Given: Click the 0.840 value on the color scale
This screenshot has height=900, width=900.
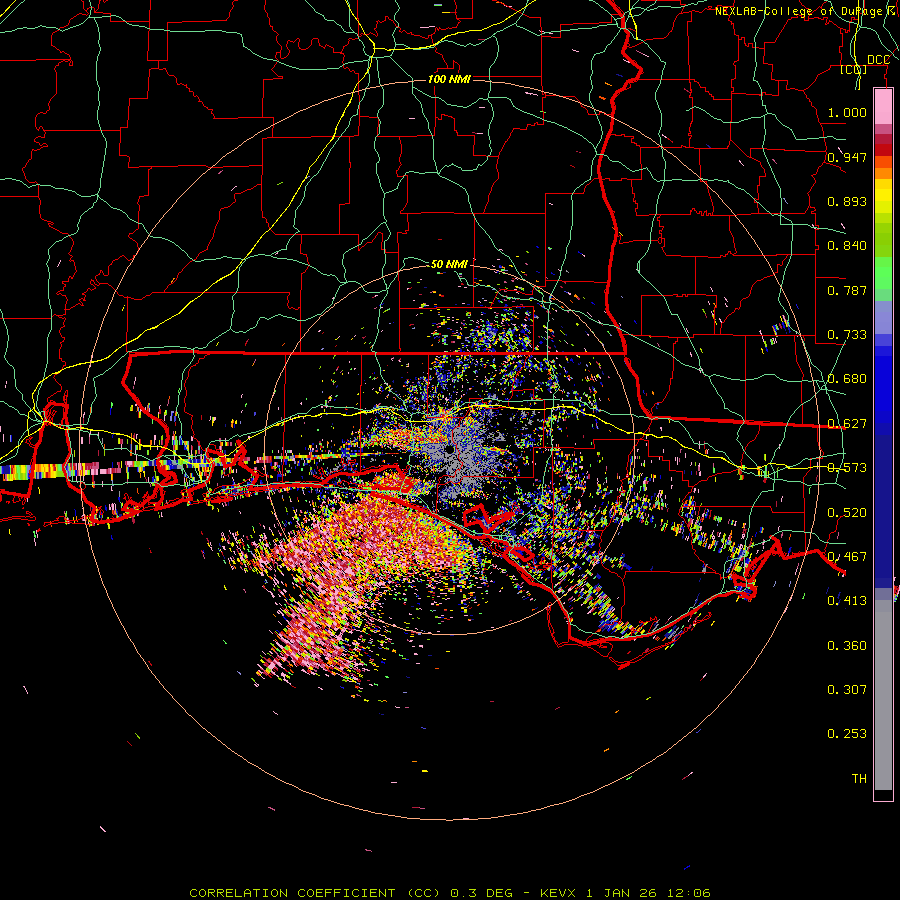Looking at the screenshot, I should click(x=847, y=246).
